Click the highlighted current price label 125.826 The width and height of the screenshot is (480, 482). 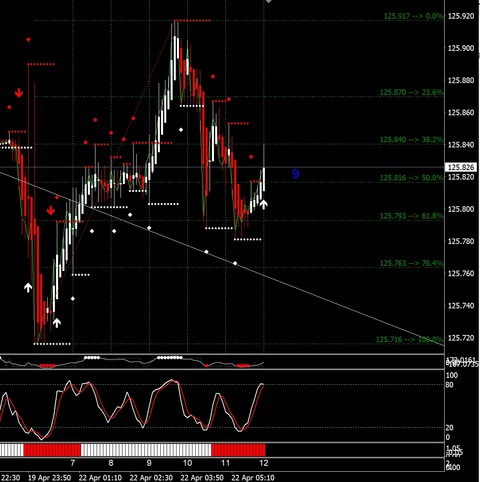(461, 167)
